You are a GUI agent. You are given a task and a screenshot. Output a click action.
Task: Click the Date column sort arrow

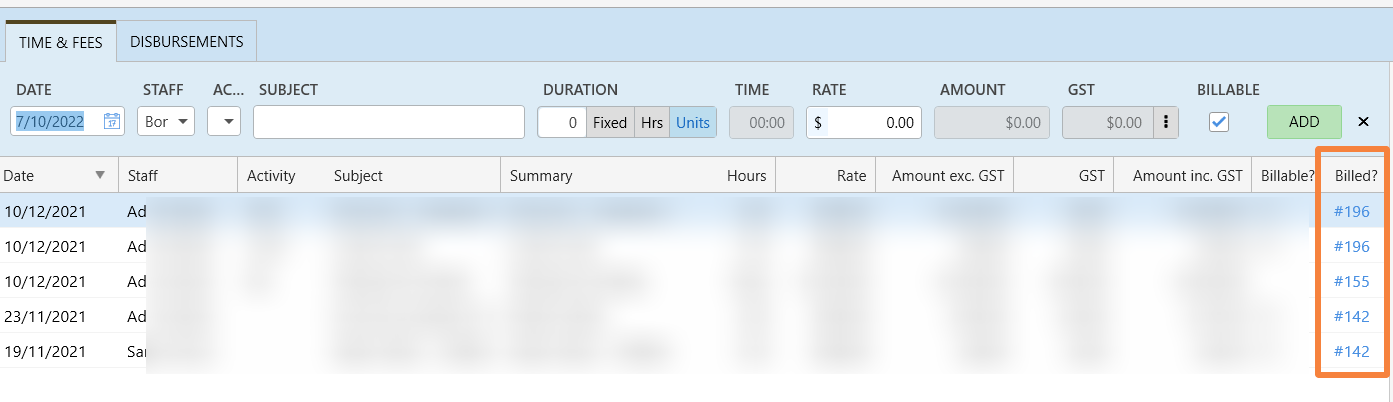[x=100, y=175]
